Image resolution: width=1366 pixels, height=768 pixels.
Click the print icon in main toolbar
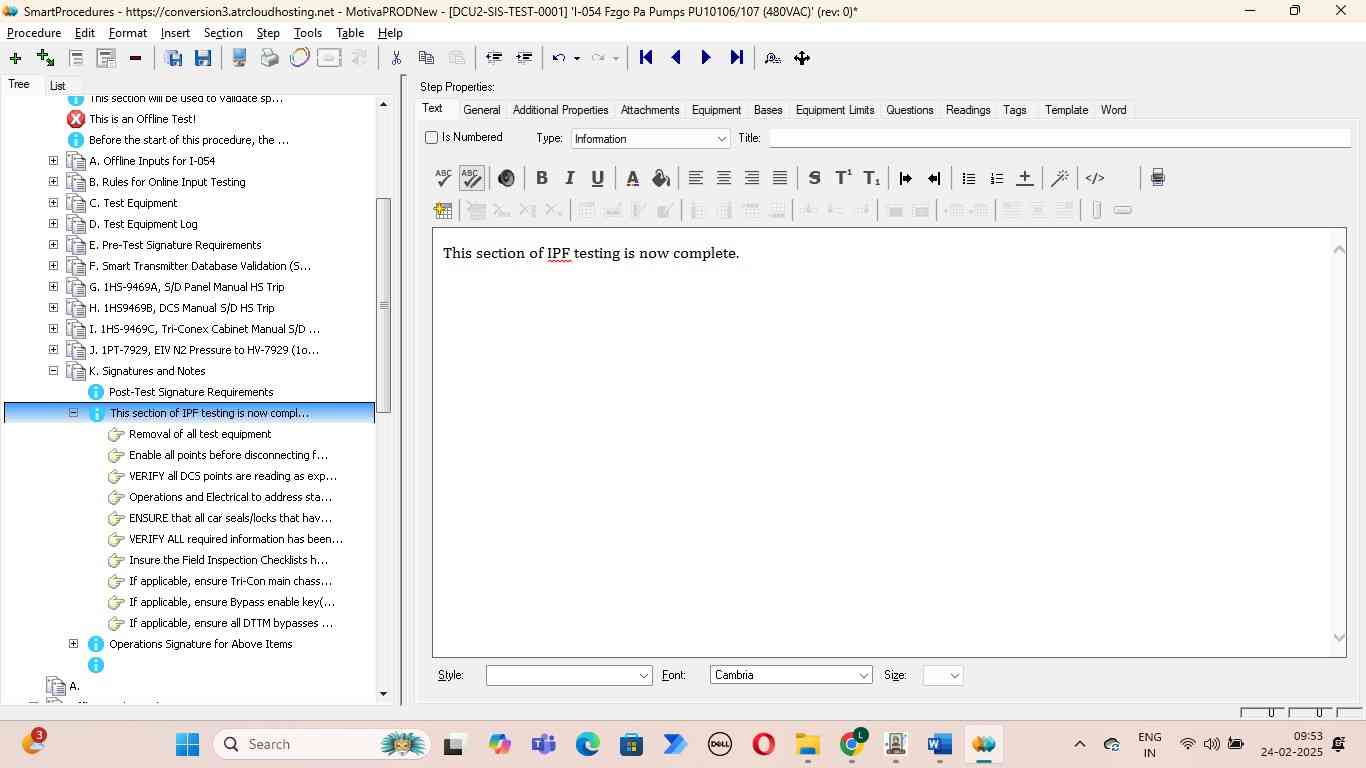pos(270,58)
